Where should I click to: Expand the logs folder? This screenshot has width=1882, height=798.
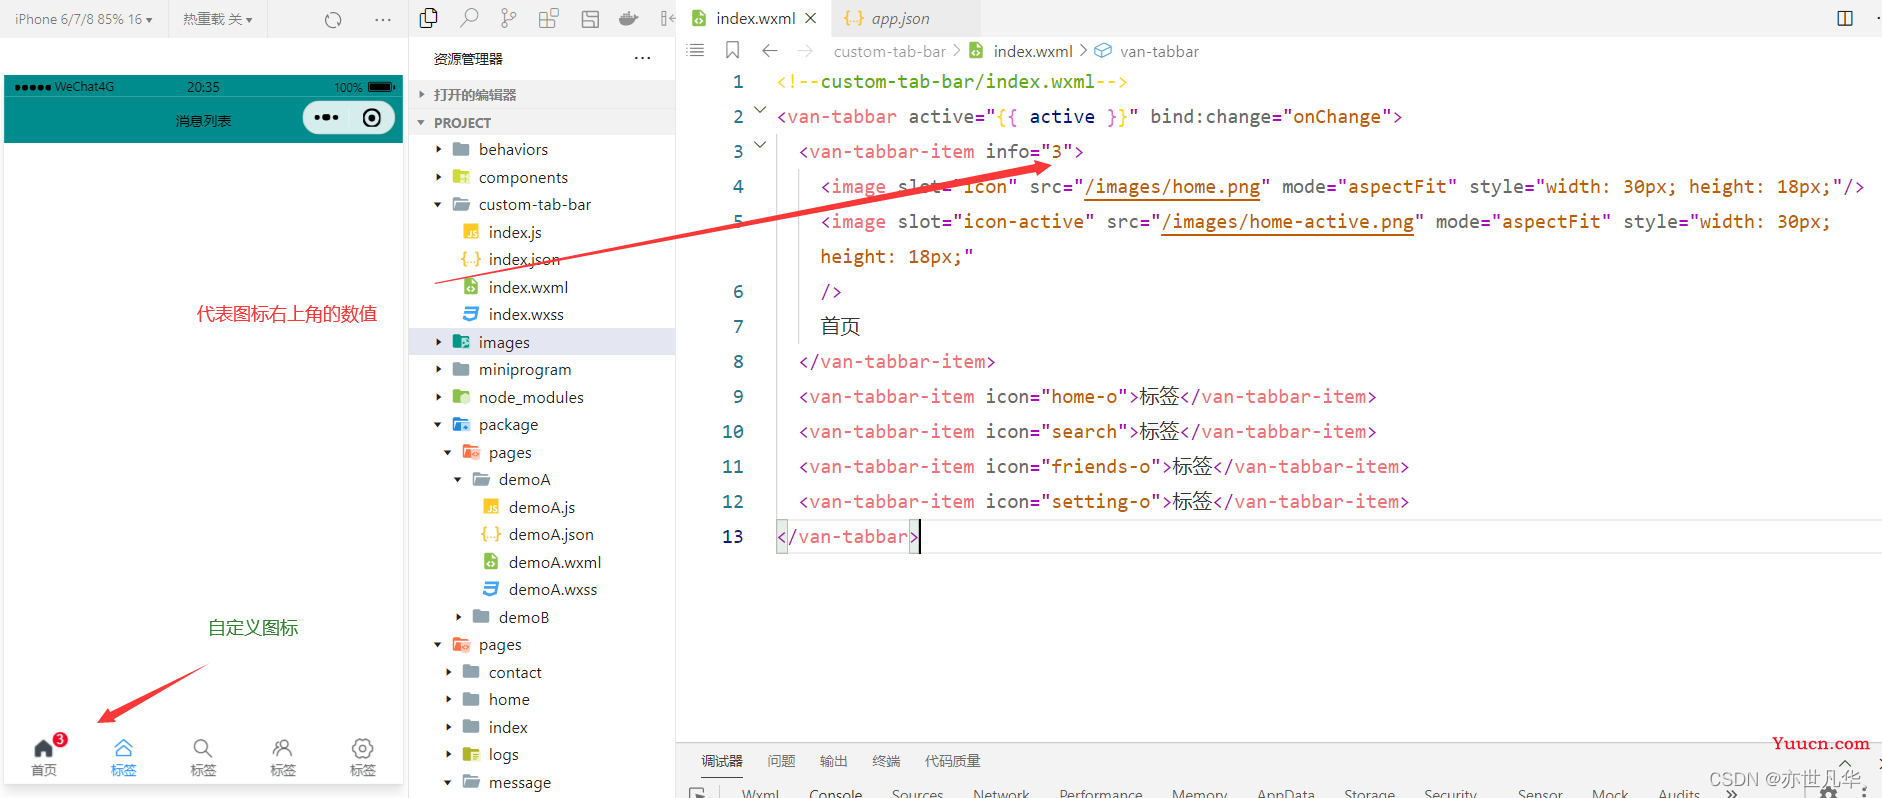tap(503, 754)
